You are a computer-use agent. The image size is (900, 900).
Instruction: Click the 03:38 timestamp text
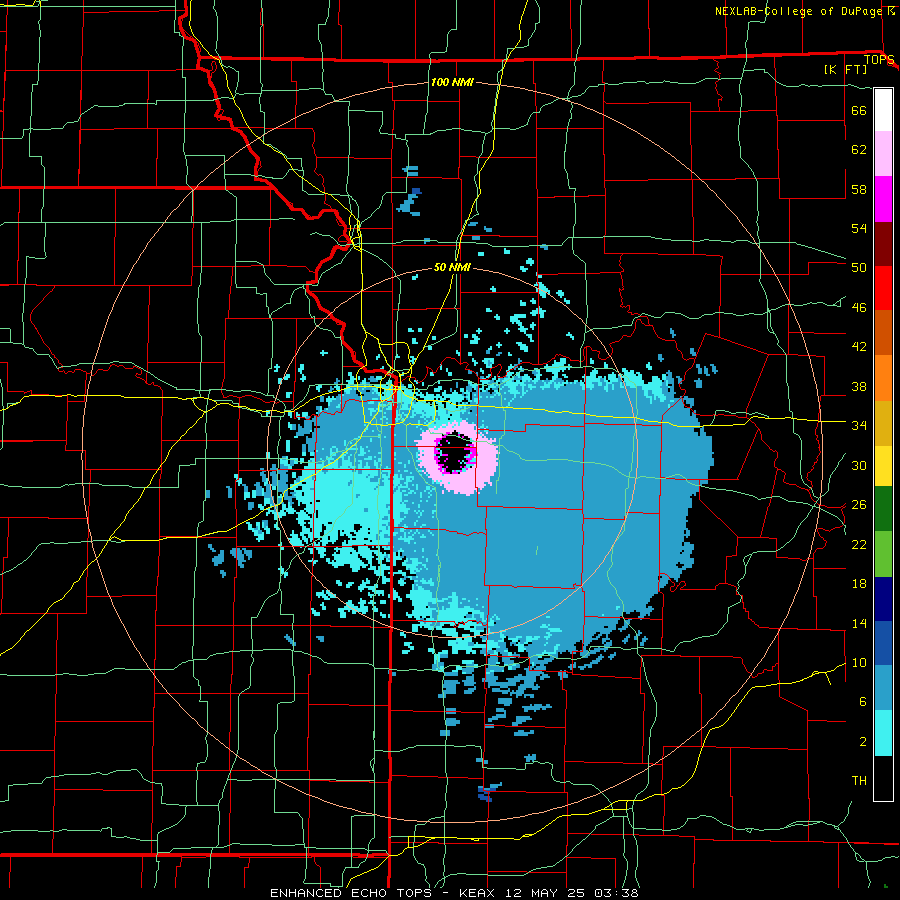click(614, 893)
